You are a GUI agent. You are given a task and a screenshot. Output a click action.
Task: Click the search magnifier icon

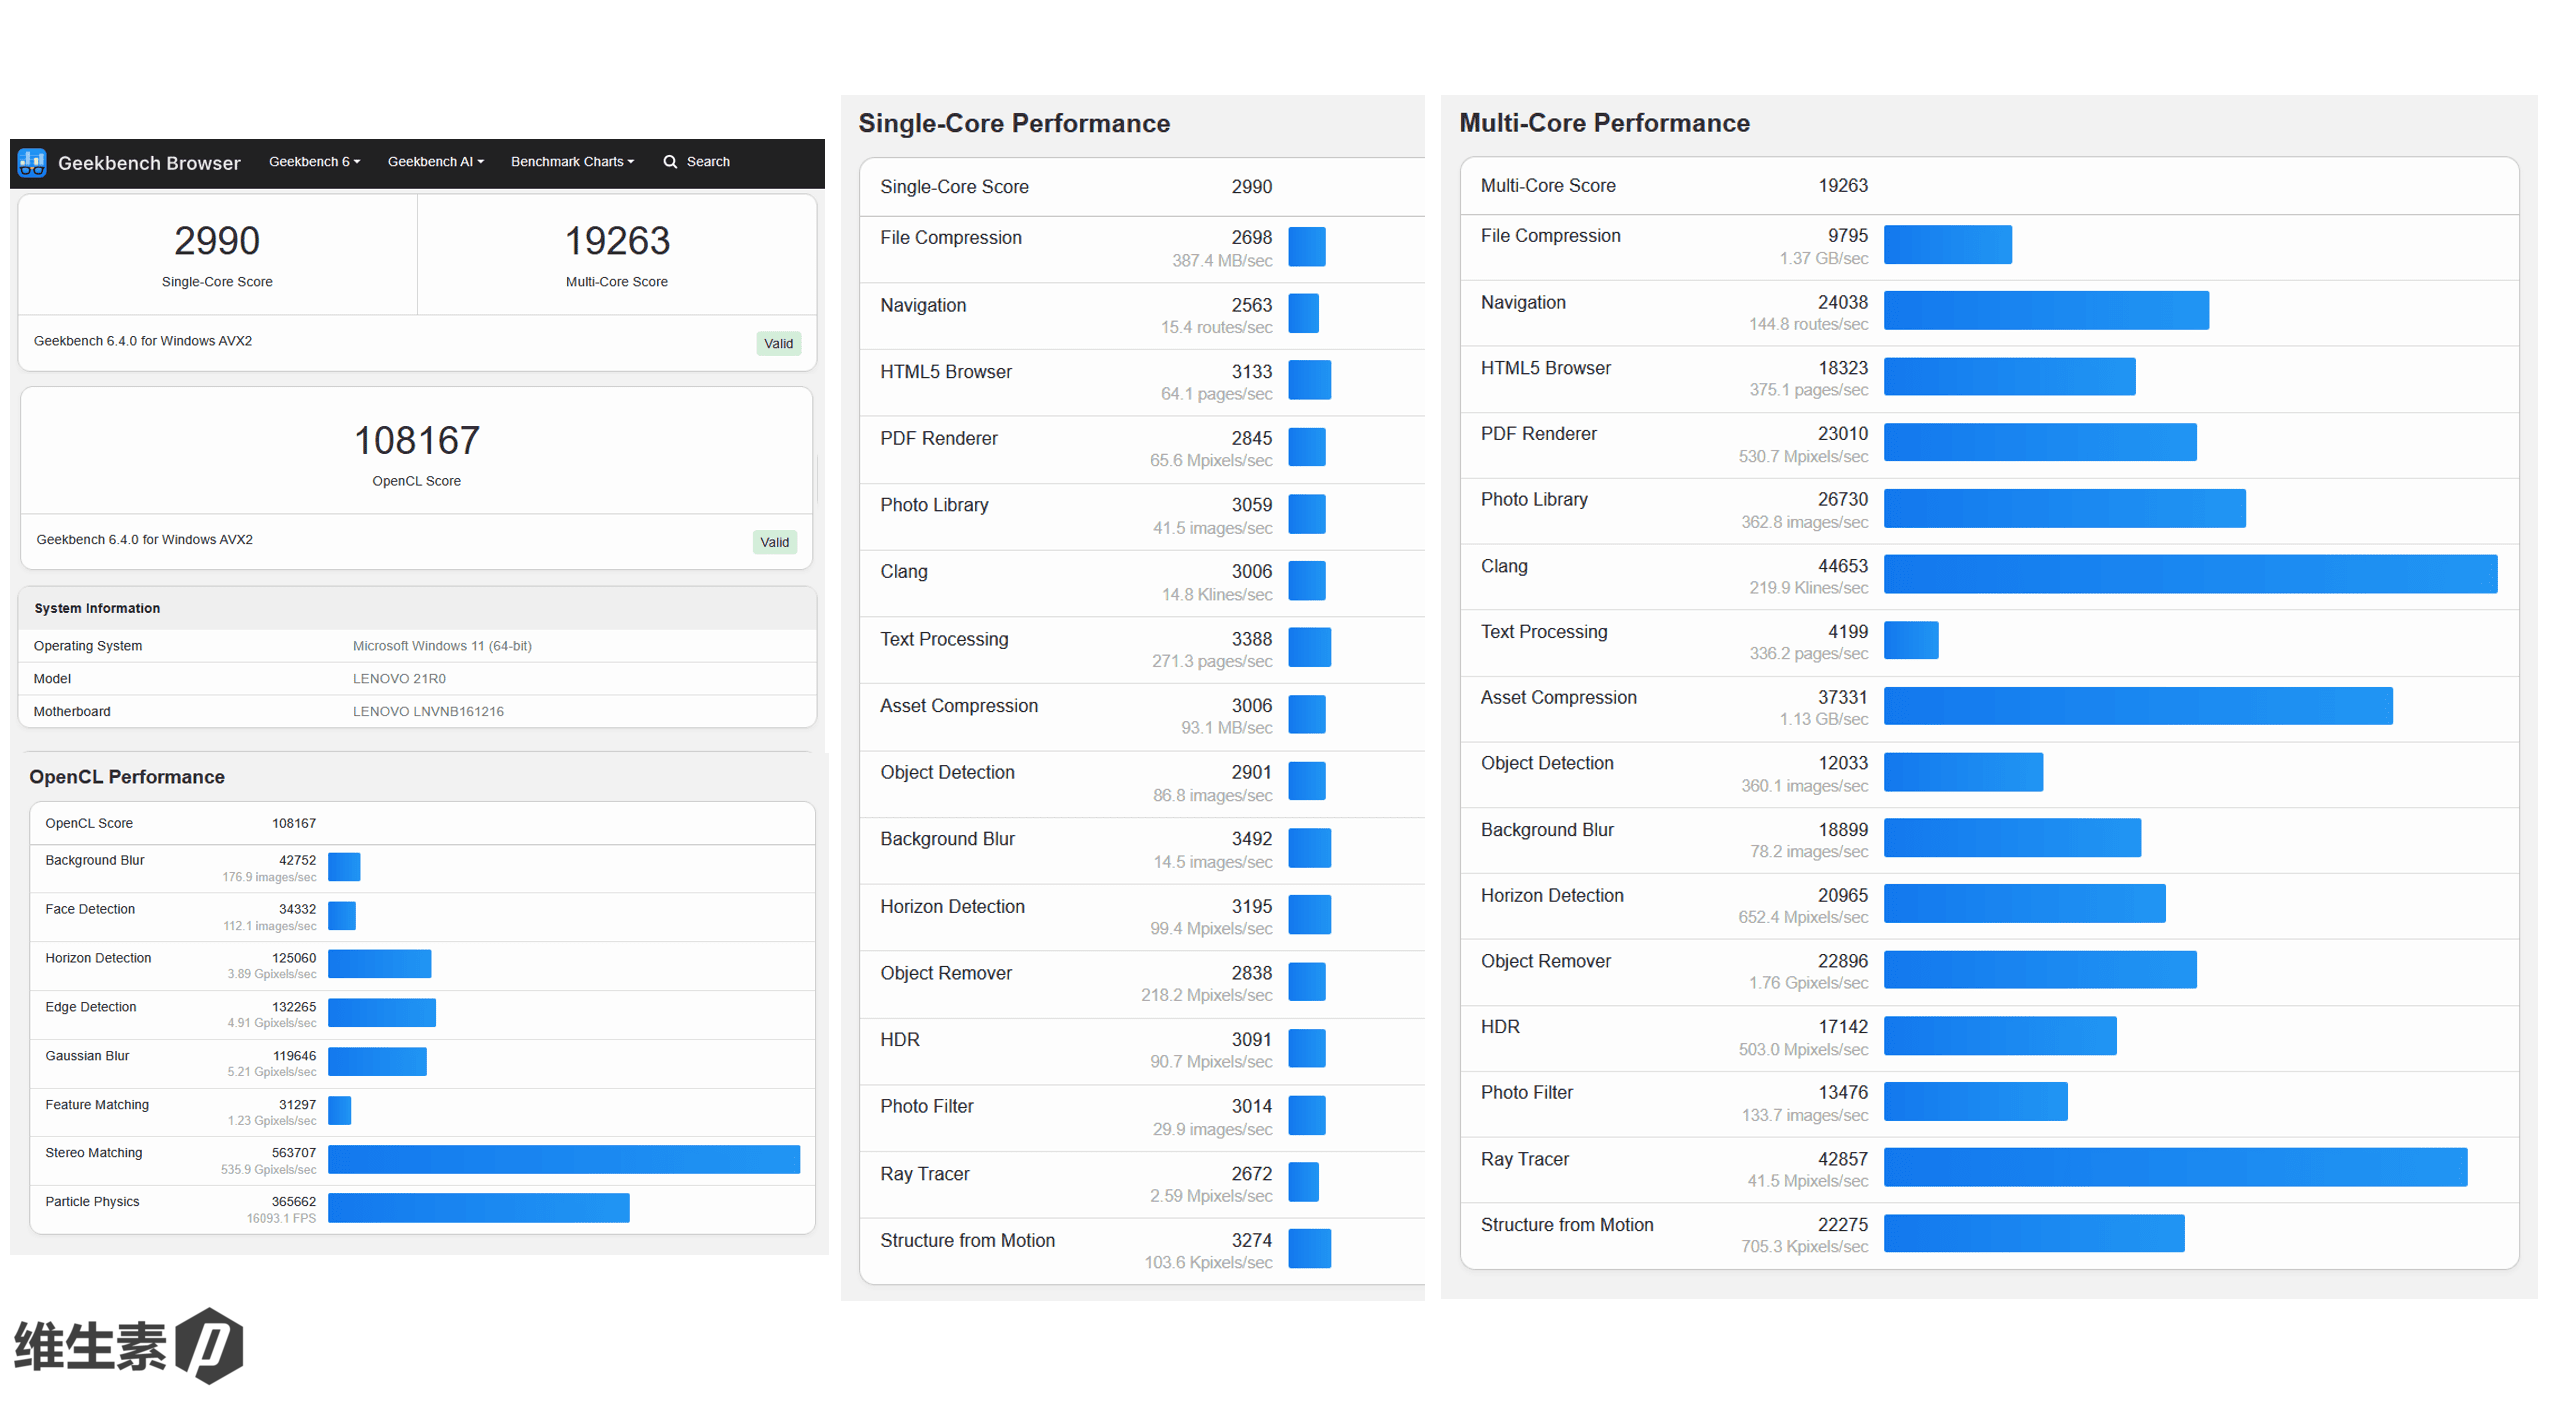[x=670, y=162]
